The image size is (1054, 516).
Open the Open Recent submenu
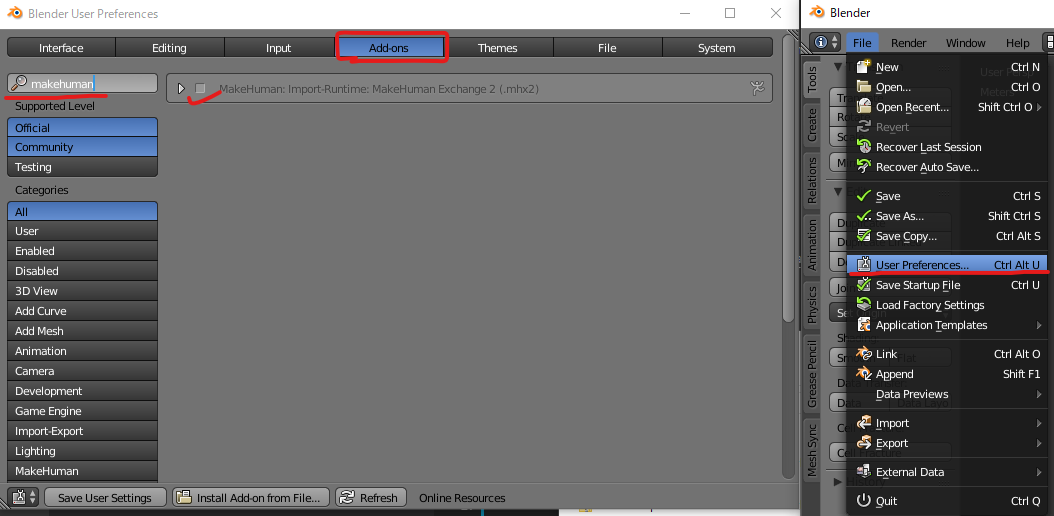(x=947, y=107)
